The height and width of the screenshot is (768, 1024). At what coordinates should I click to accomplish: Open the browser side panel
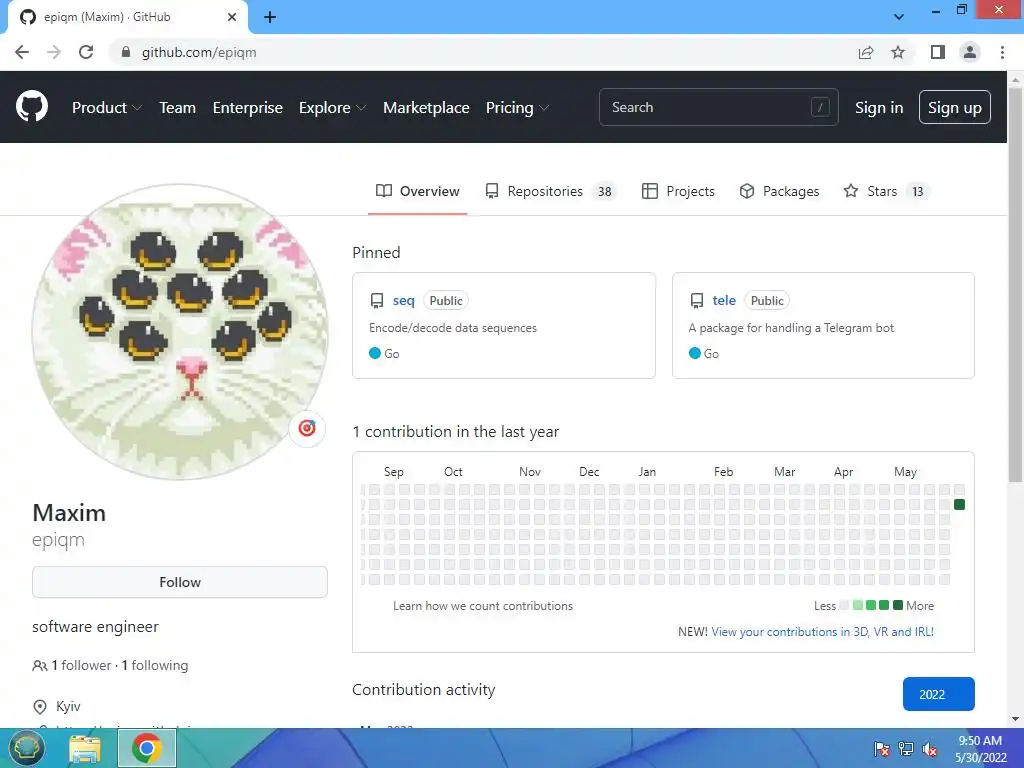click(x=938, y=52)
